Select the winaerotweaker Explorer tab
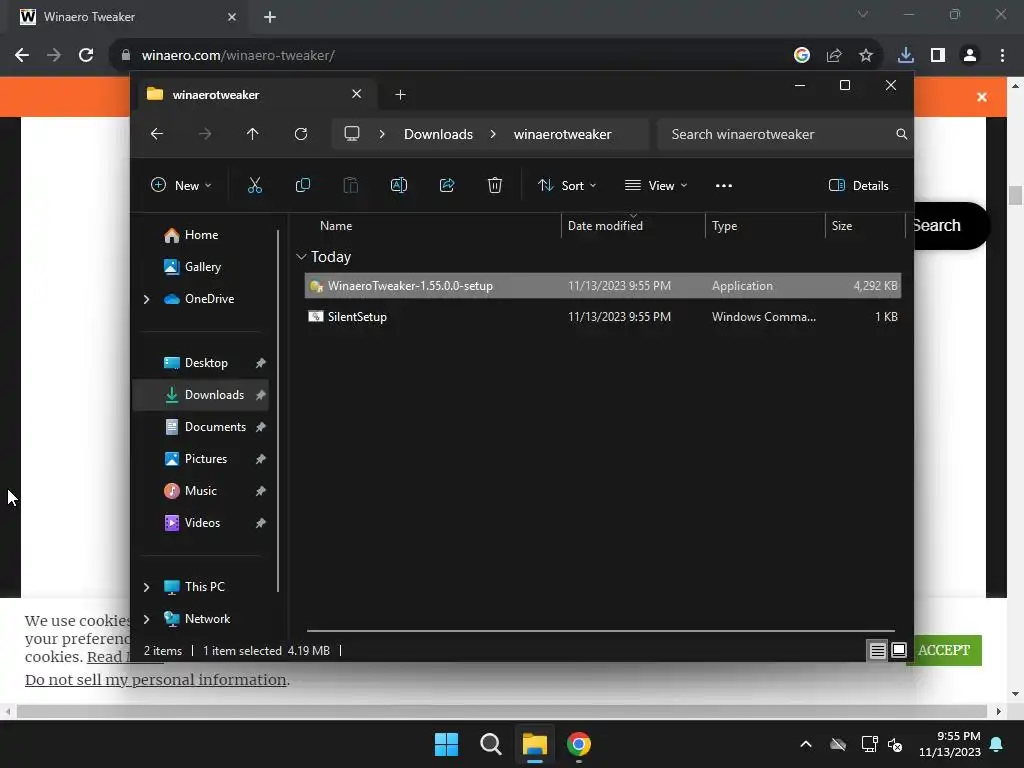Viewport: 1024px width, 768px height. [255, 95]
